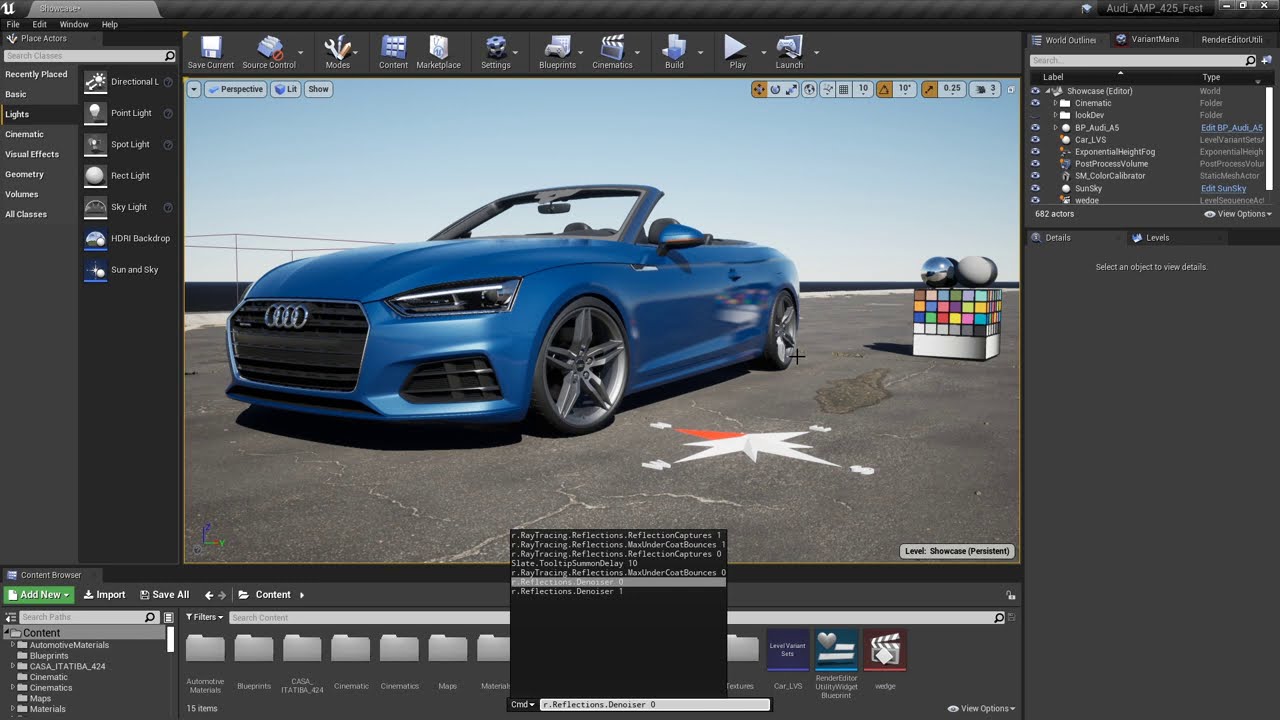Open the Filters dropdown in Content Browser
Screen dimensions: 1280x720
pos(204,617)
